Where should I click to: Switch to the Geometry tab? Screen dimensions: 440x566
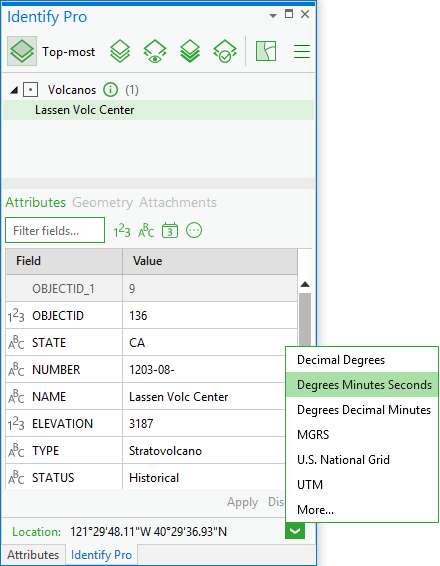(103, 203)
